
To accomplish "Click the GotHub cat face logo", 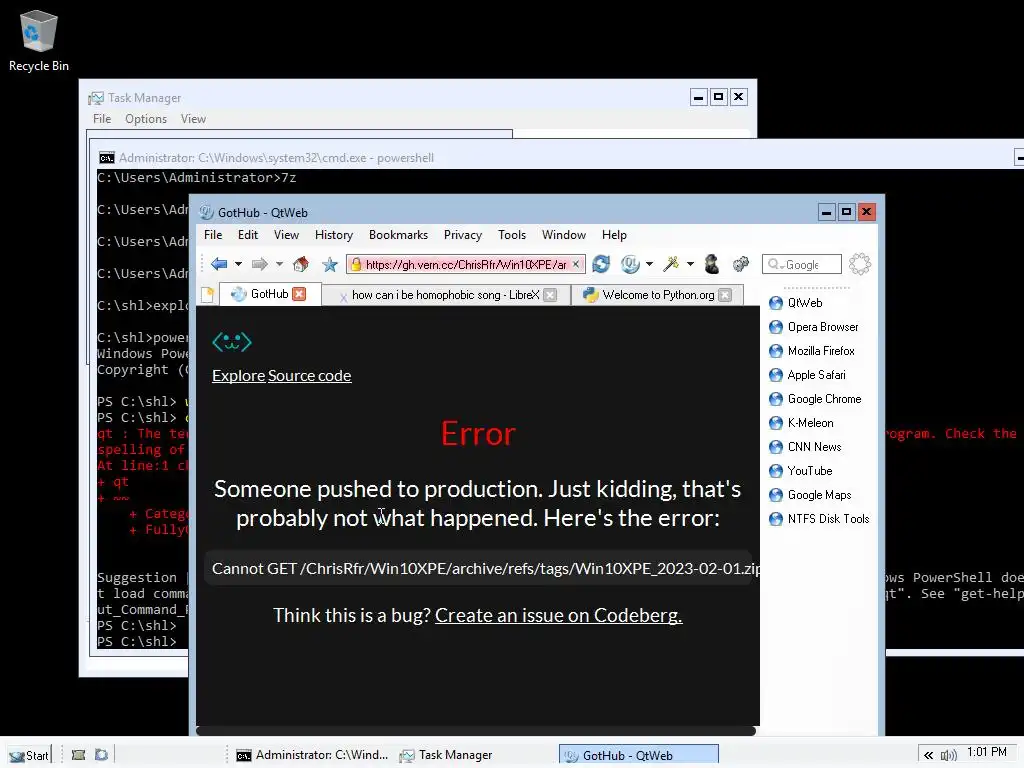I will [x=232, y=342].
